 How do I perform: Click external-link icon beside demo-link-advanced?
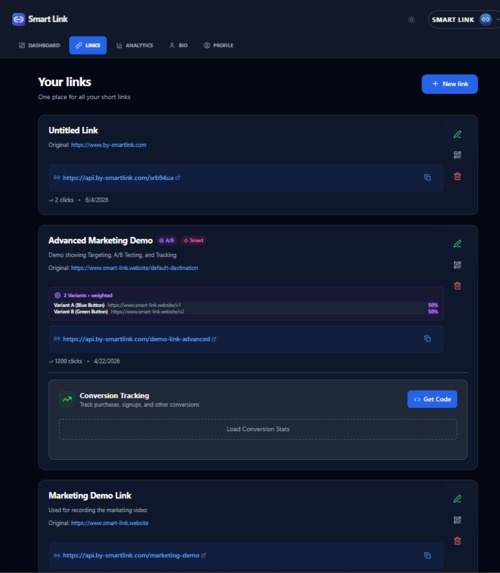(214, 339)
